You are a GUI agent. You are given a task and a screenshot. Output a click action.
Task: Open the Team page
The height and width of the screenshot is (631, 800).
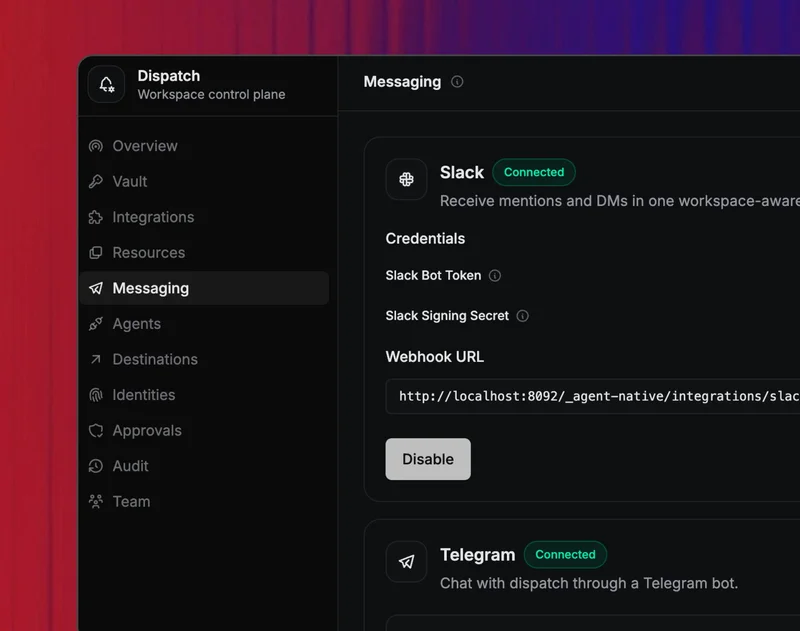pyautogui.click(x=131, y=502)
